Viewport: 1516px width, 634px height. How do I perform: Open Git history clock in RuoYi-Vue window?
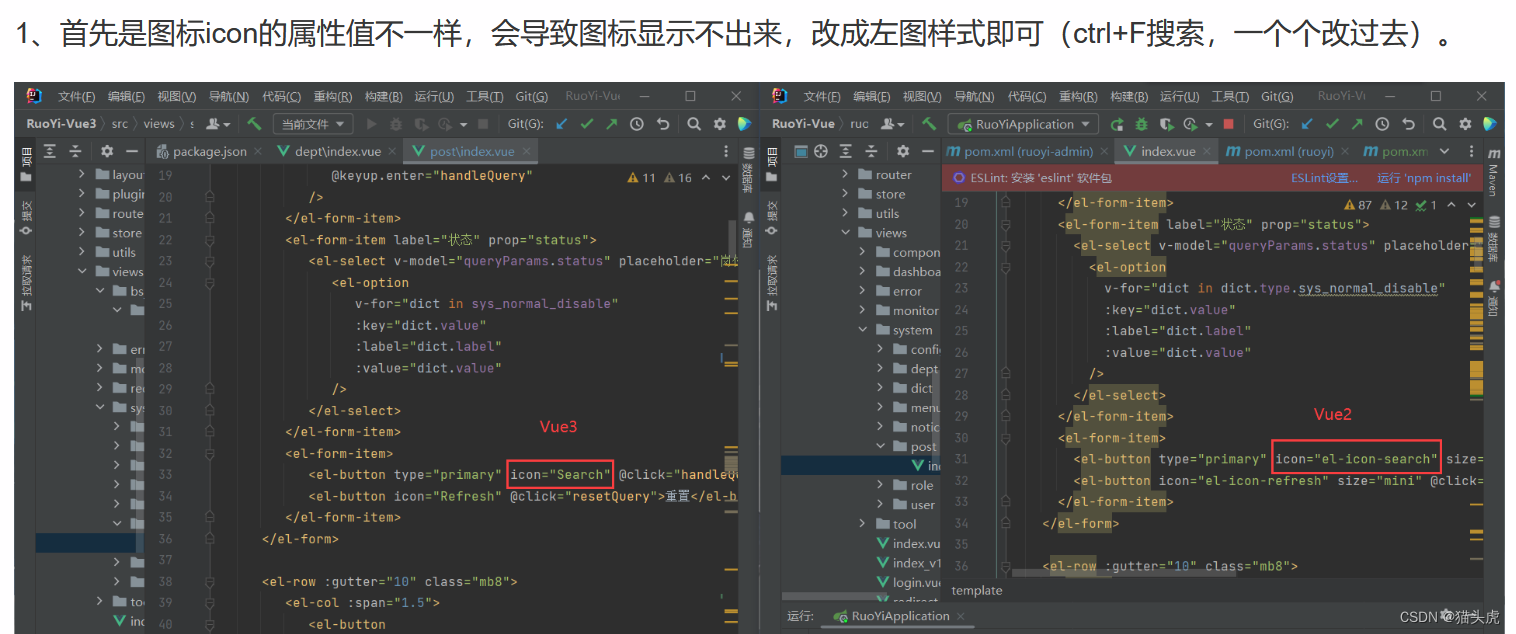pos(1382,124)
